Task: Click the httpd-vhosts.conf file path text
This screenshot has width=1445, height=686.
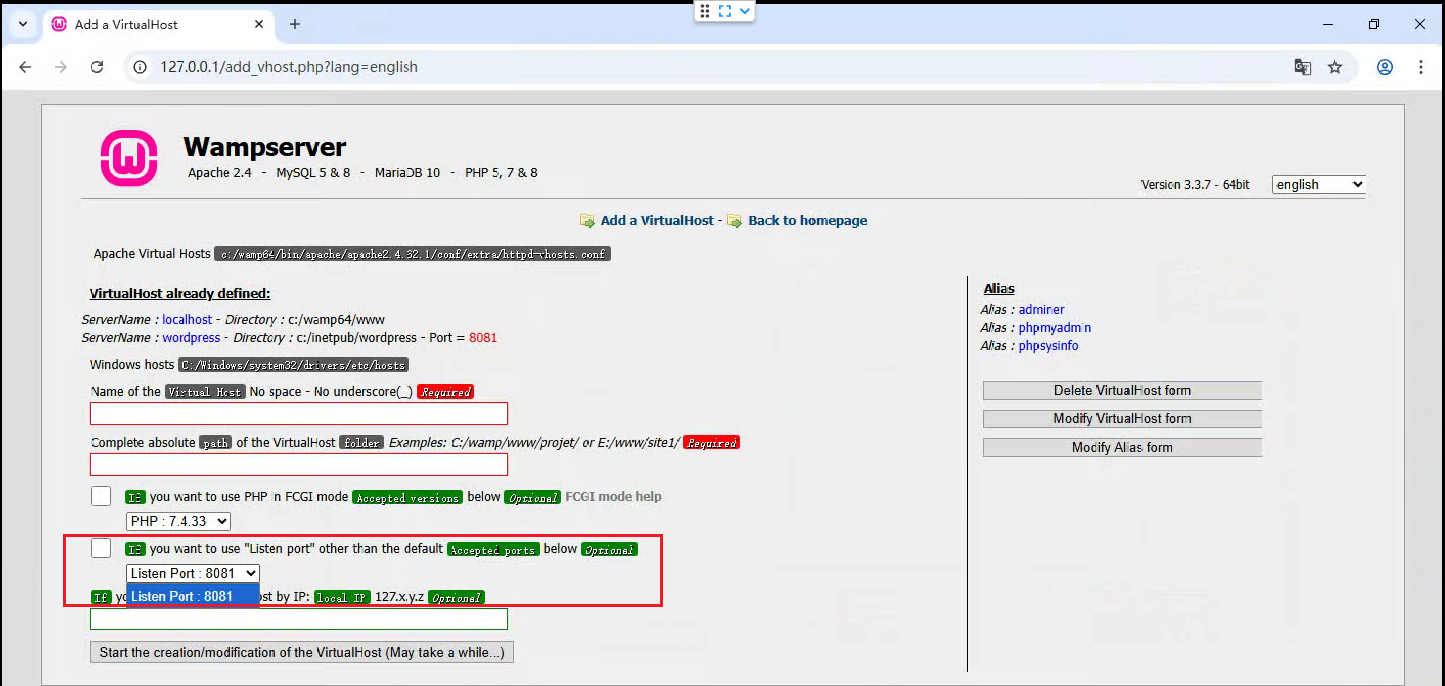Action: click(412, 254)
